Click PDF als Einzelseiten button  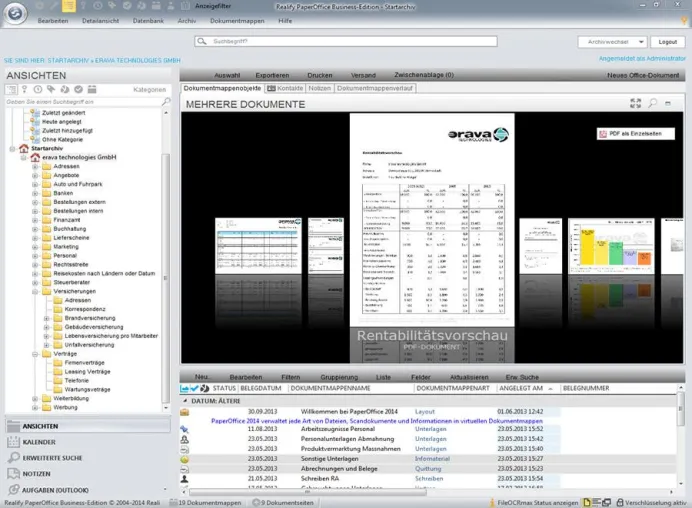point(636,134)
